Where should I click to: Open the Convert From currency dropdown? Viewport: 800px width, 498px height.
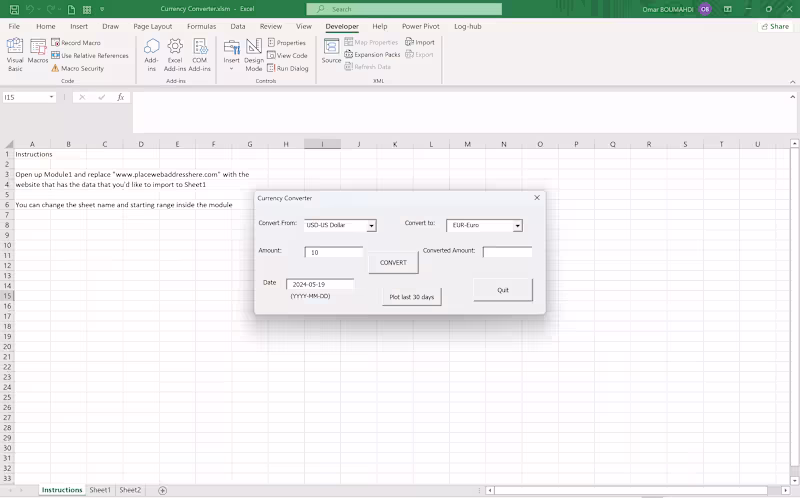click(371, 226)
